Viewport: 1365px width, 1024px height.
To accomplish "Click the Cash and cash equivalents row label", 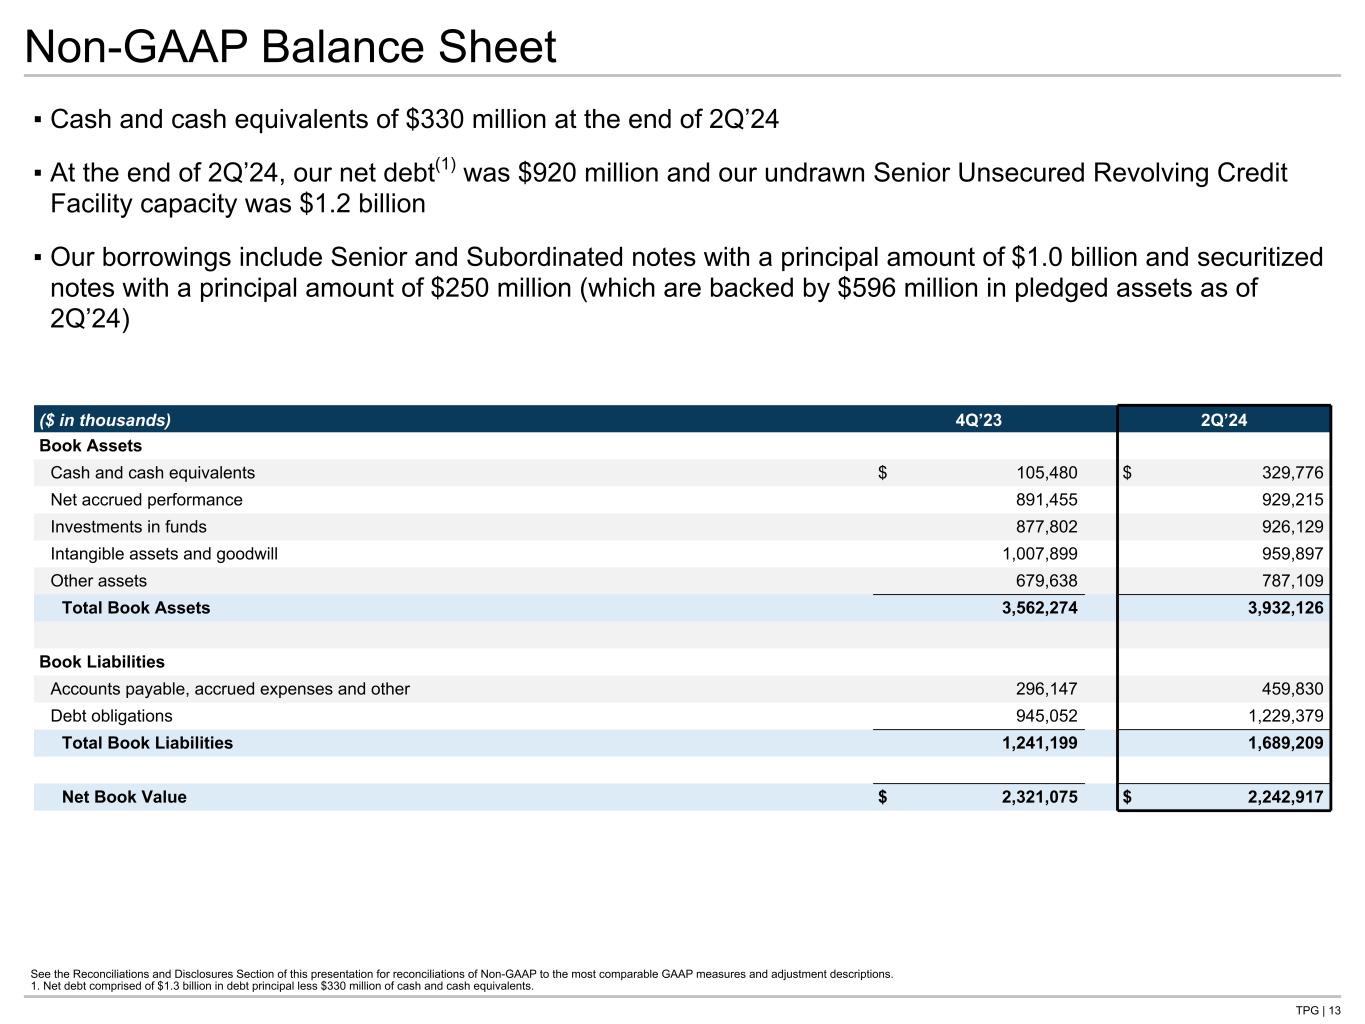I will click(152, 473).
